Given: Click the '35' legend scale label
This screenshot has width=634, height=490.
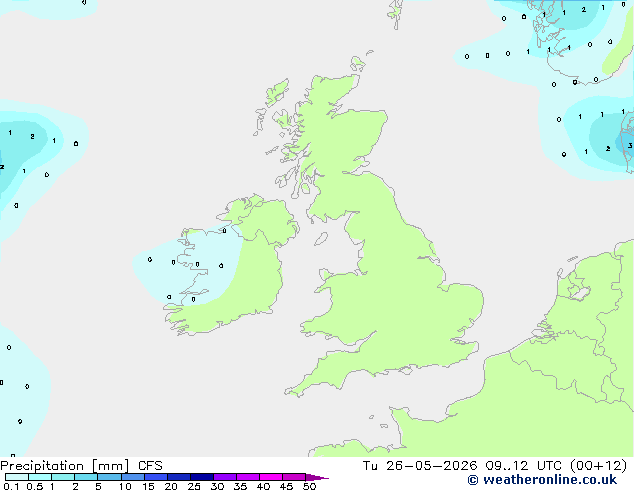Looking at the screenshot, I should (240, 486).
